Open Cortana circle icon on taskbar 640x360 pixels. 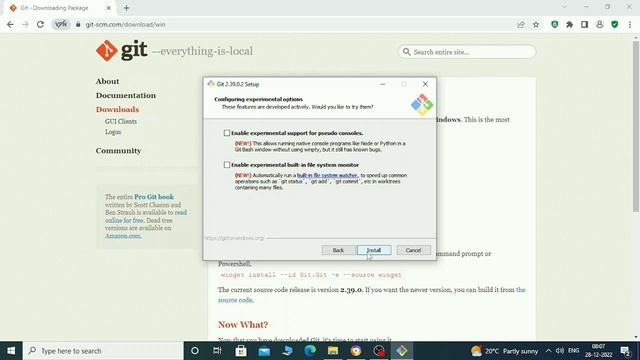point(195,351)
